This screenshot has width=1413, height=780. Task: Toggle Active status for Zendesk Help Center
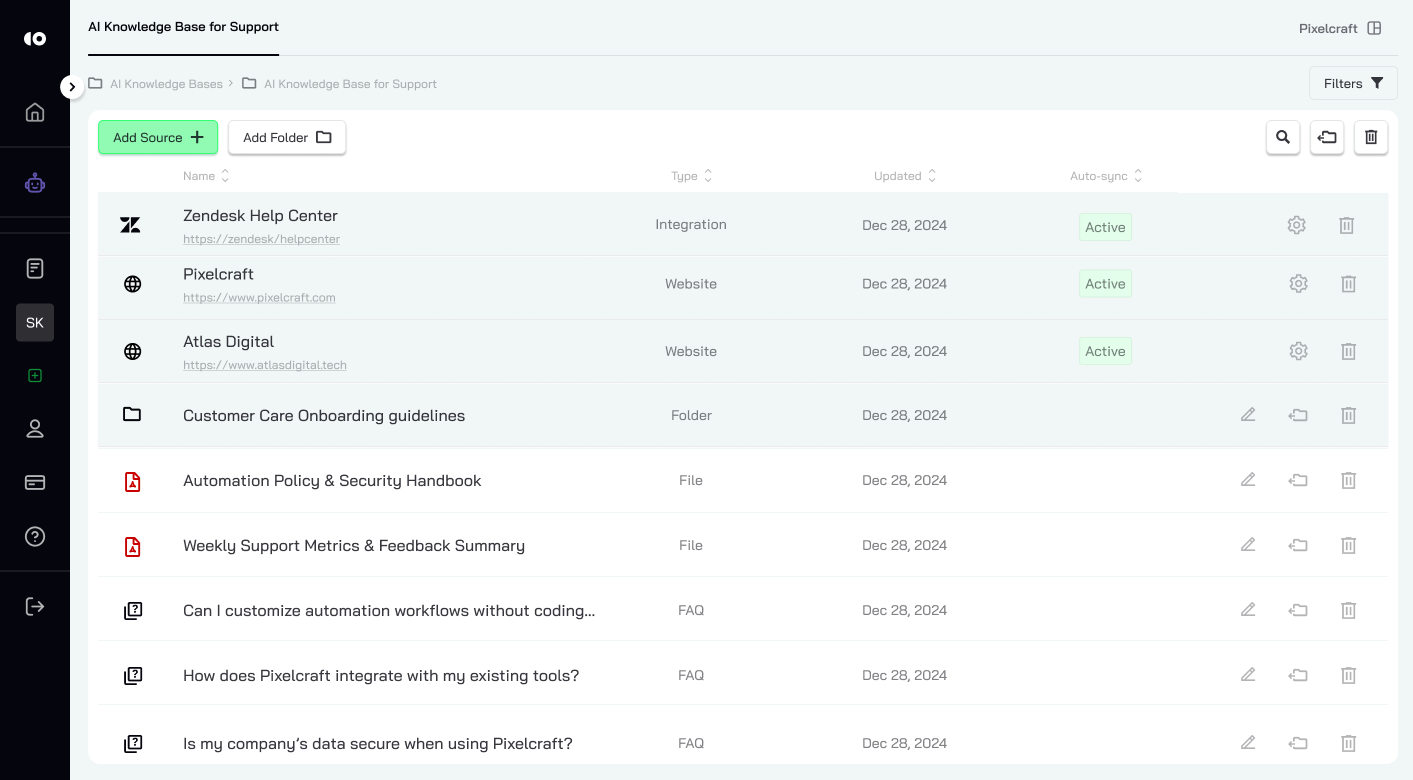1105,227
